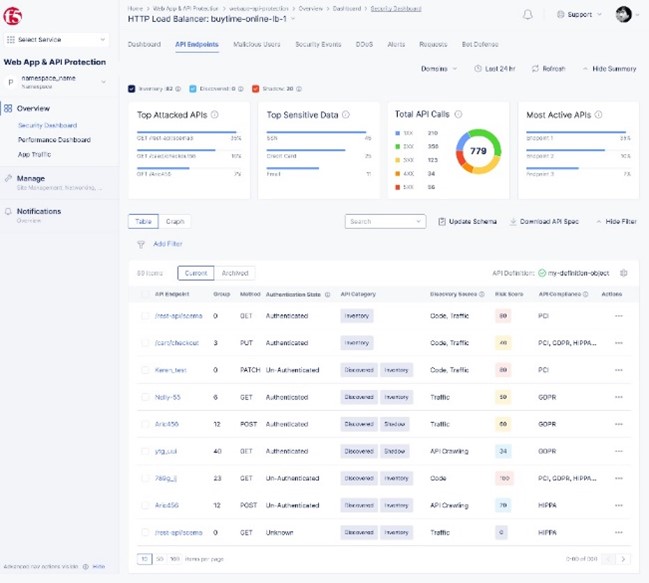Click the Add Filter funnel icon
Viewport: 649px width, 583px height.
[141, 244]
